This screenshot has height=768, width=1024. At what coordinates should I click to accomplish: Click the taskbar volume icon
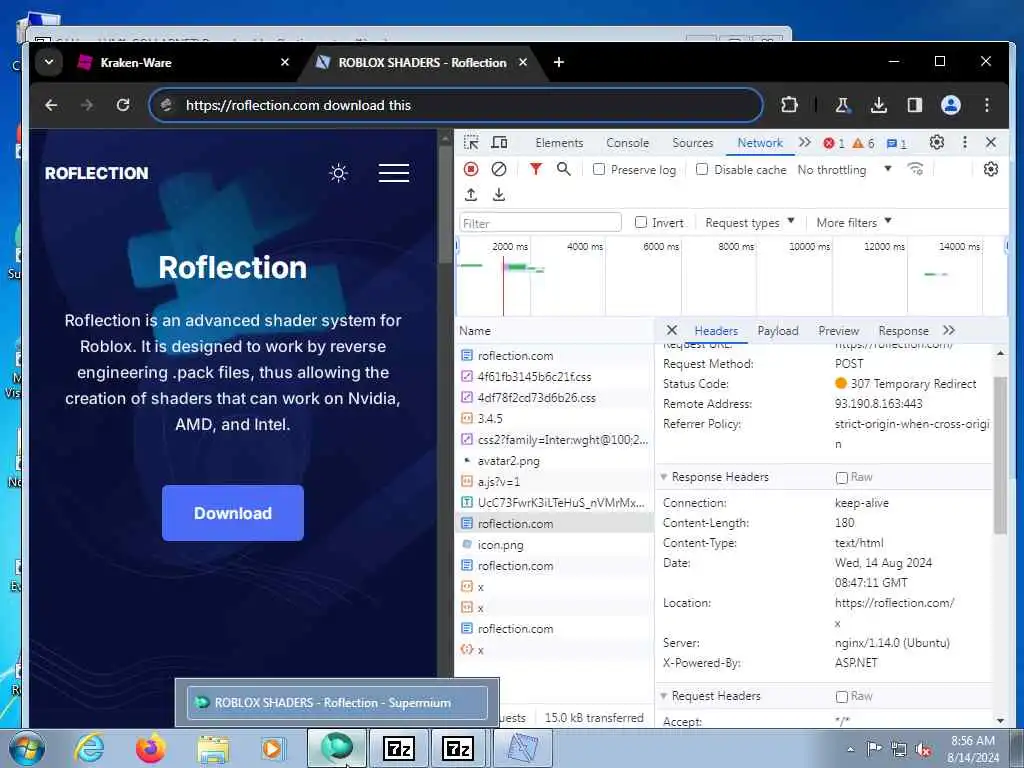[x=923, y=749]
